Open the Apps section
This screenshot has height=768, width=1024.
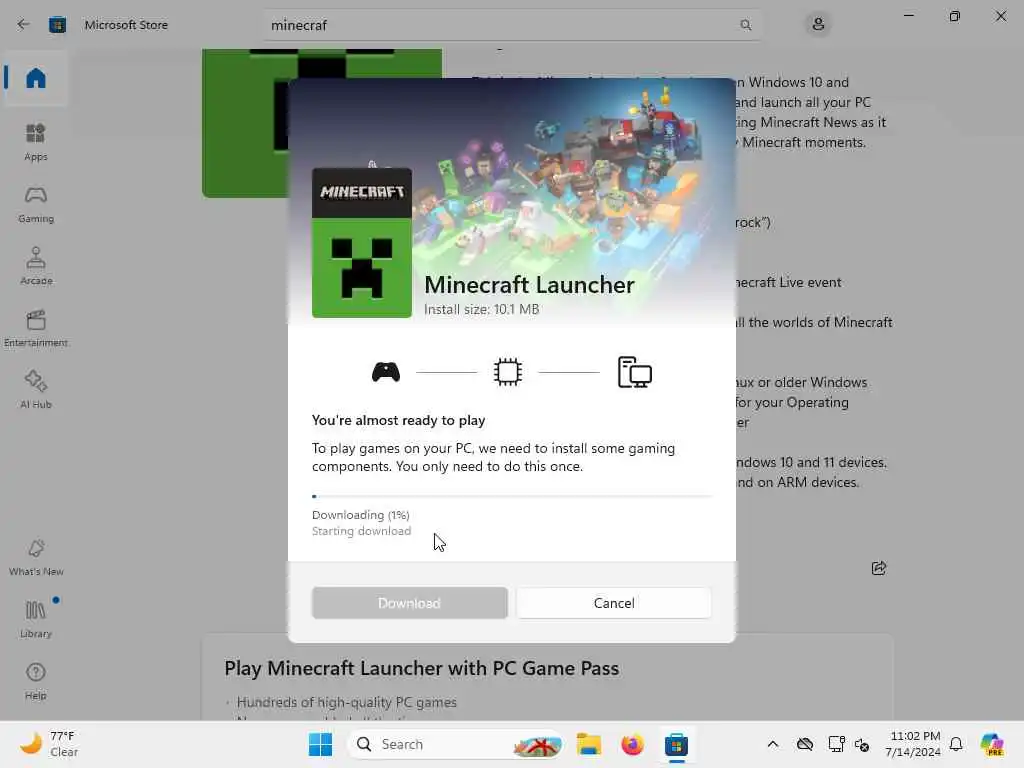pyautogui.click(x=36, y=142)
